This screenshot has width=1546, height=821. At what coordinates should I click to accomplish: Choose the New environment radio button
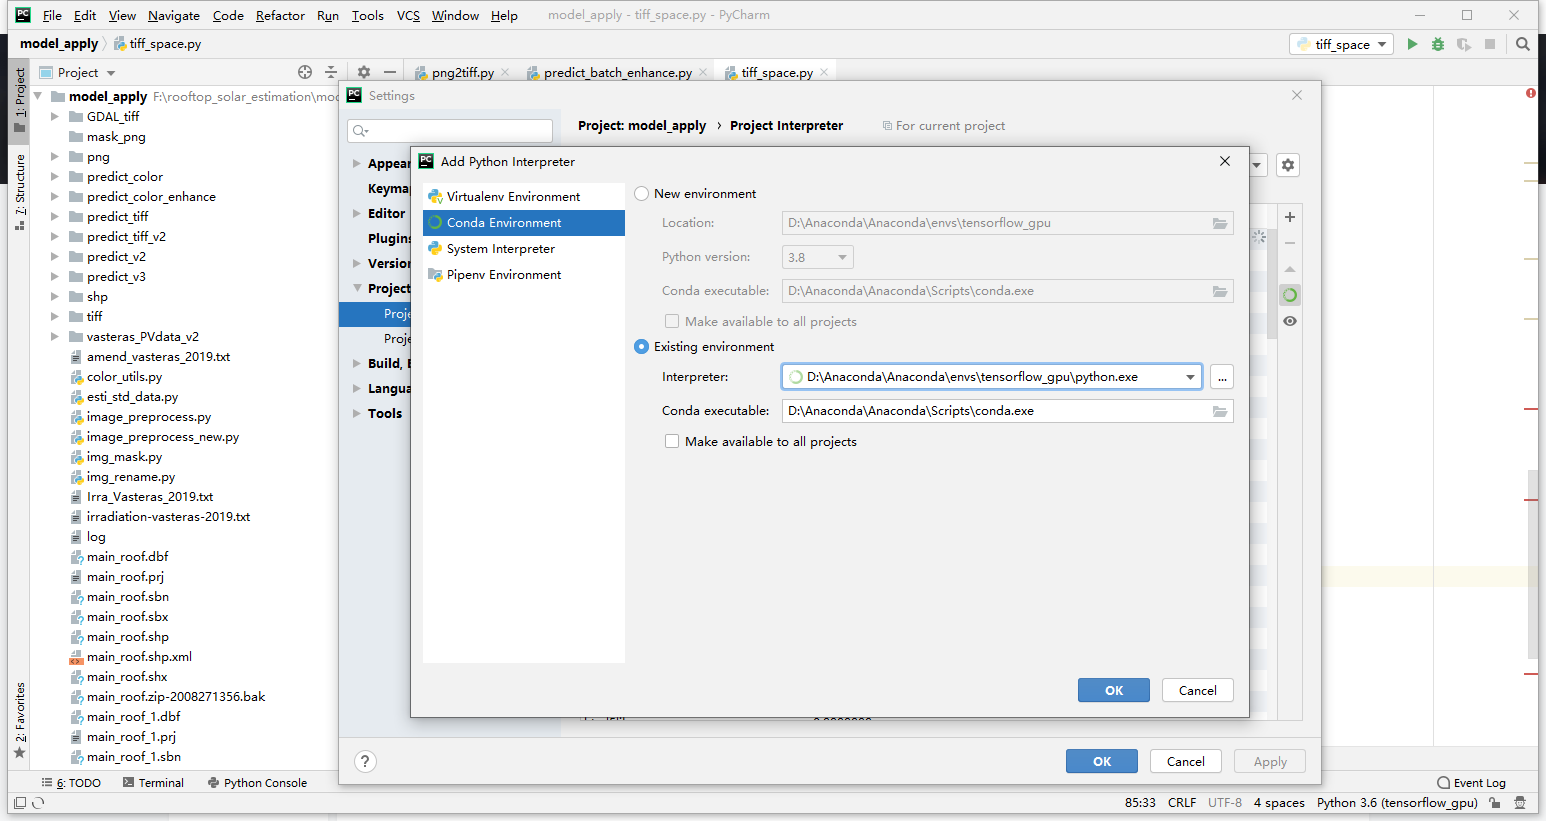(640, 193)
